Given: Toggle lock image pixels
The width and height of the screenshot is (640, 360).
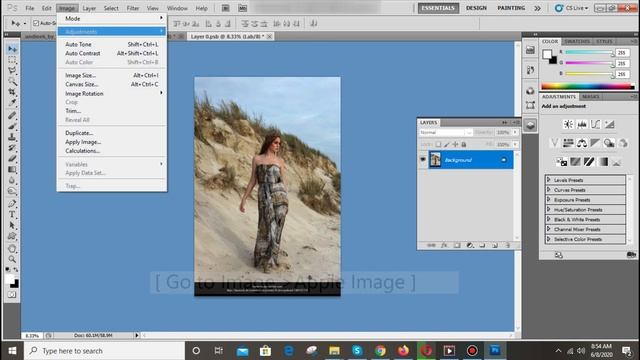Looking at the screenshot, I should click(x=447, y=144).
